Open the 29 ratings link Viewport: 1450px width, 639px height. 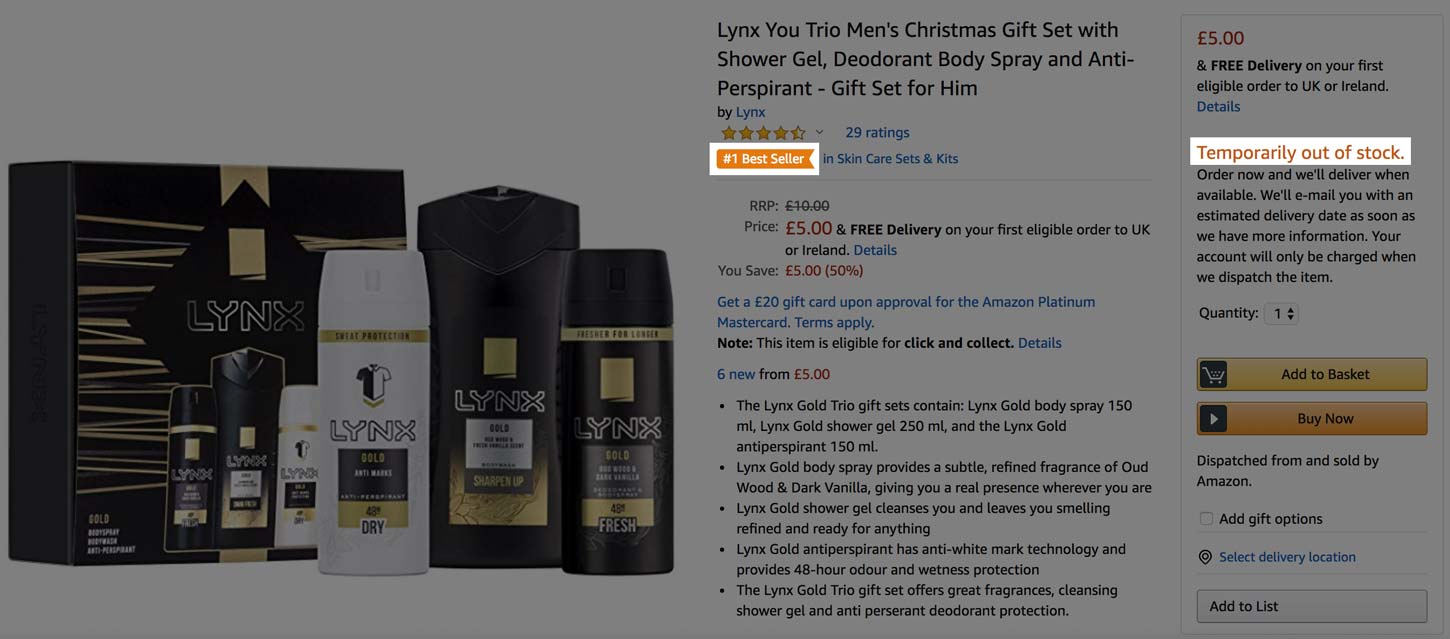tap(877, 132)
